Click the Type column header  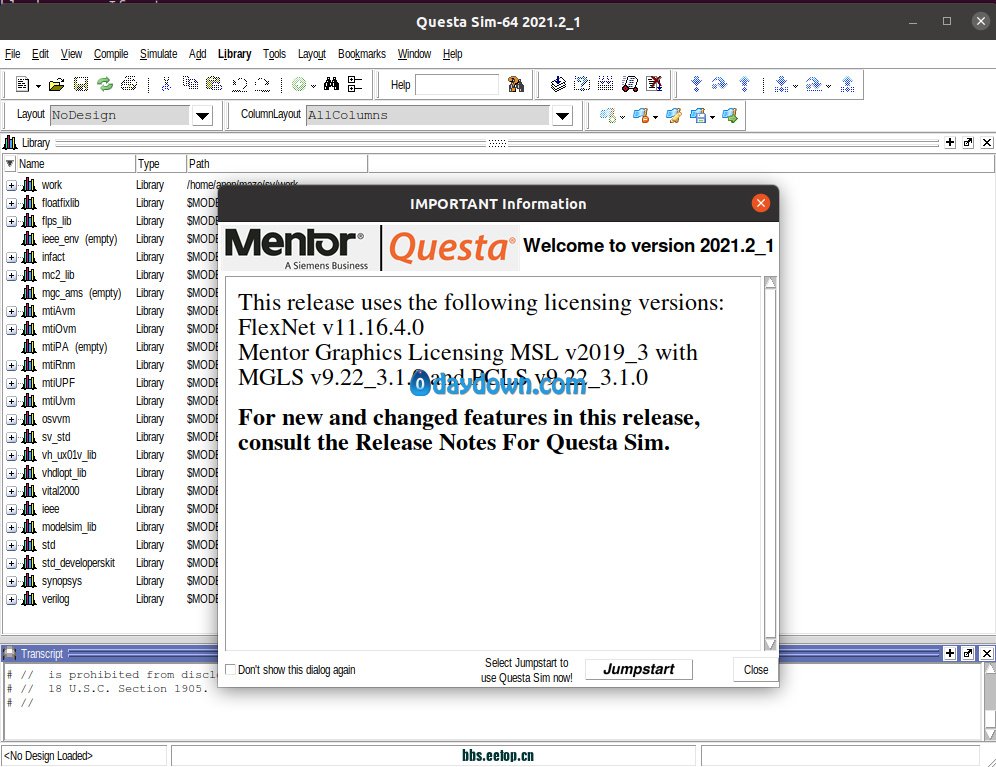[x=161, y=164]
